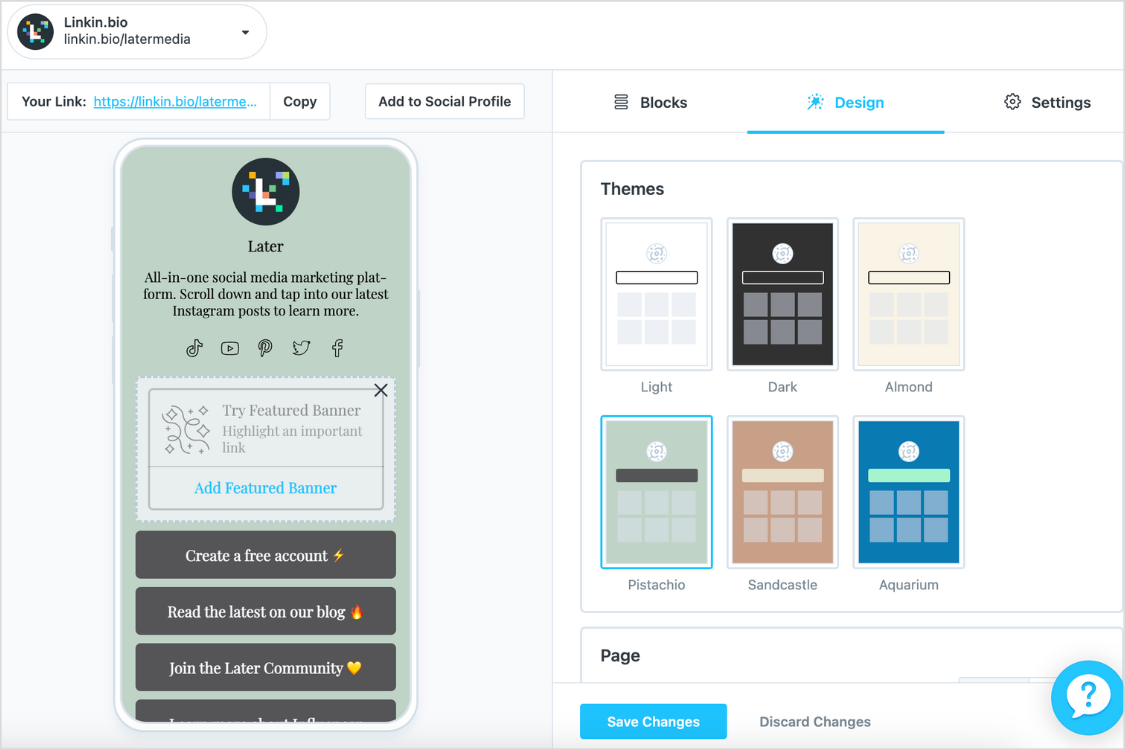
Task: Click the Themes section heading
Action: [632, 189]
